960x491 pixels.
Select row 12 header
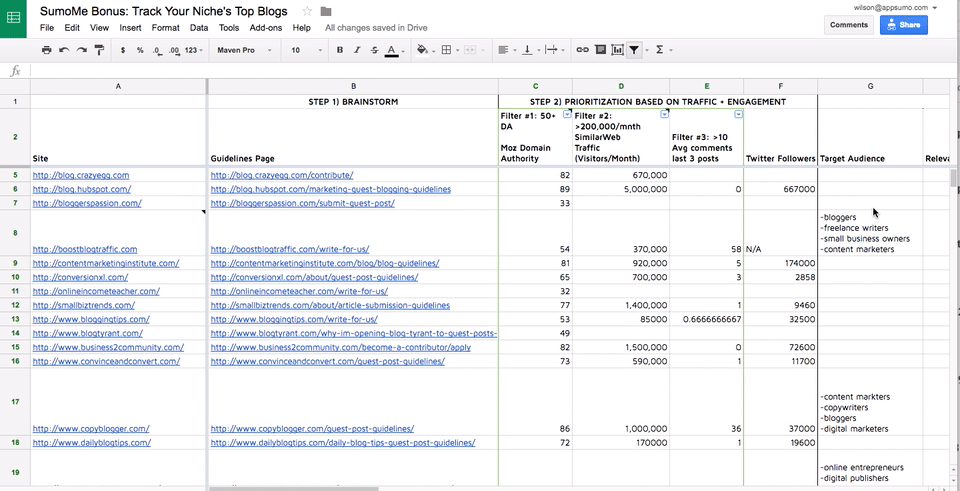point(15,305)
